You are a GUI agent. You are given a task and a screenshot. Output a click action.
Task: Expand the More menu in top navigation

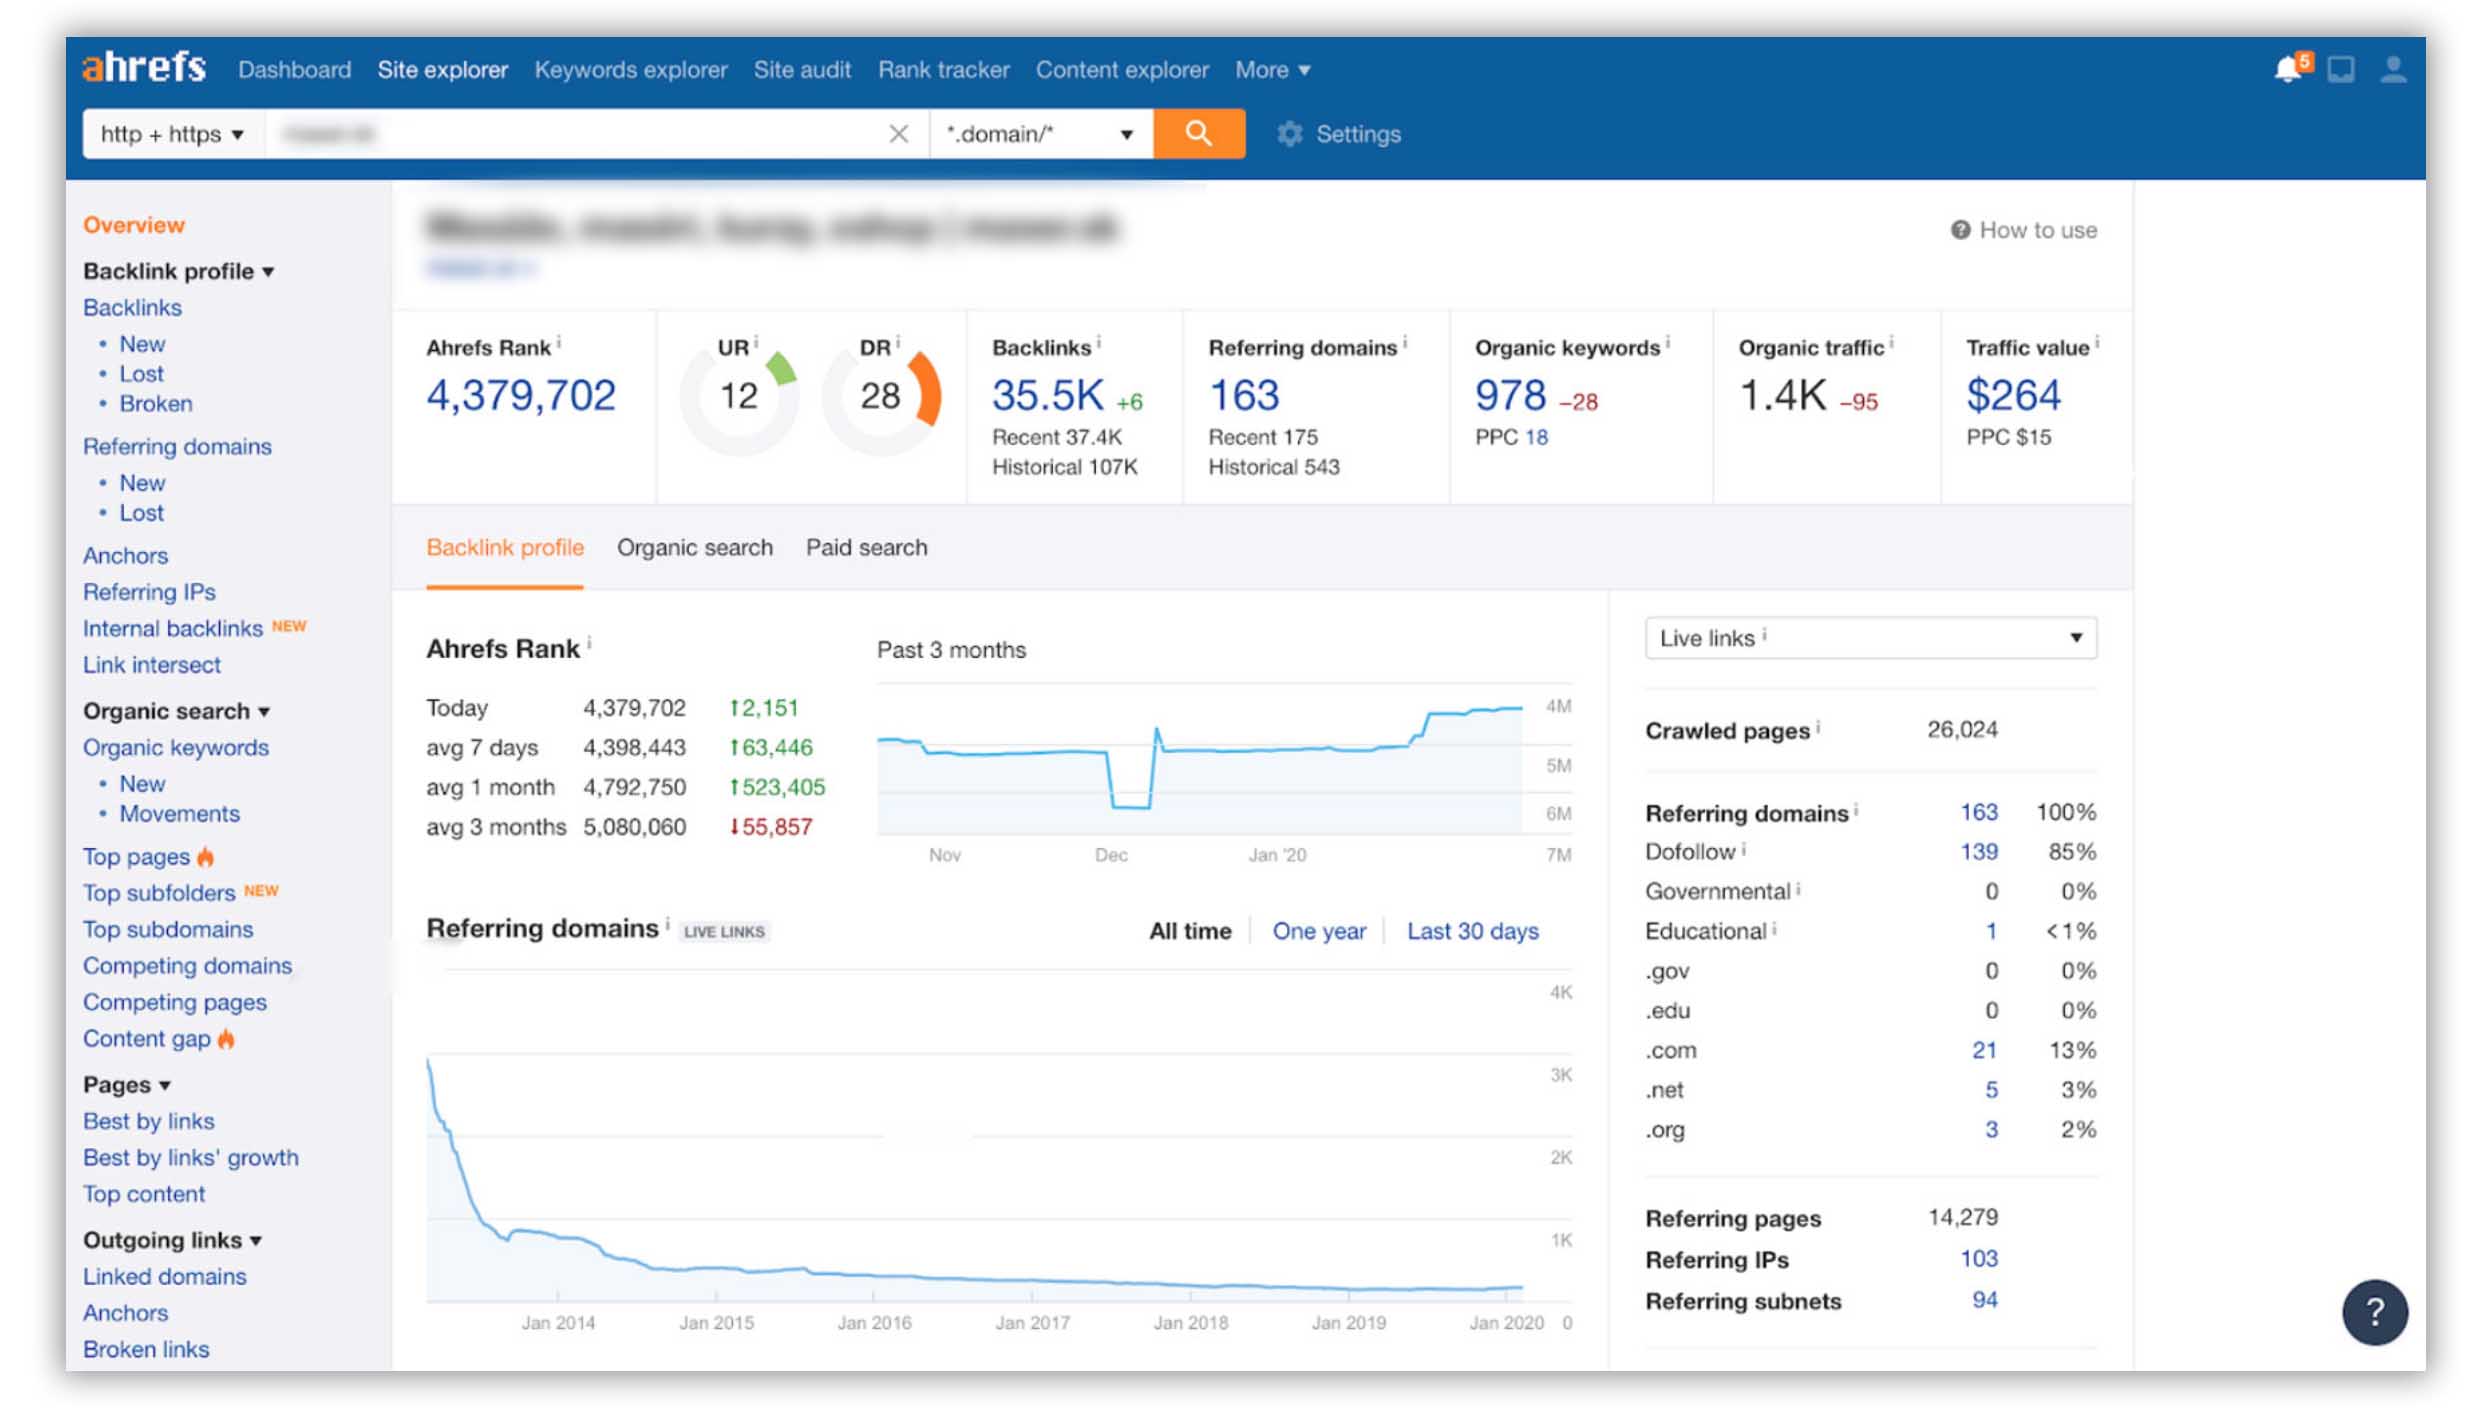pyautogui.click(x=1272, y=70)
